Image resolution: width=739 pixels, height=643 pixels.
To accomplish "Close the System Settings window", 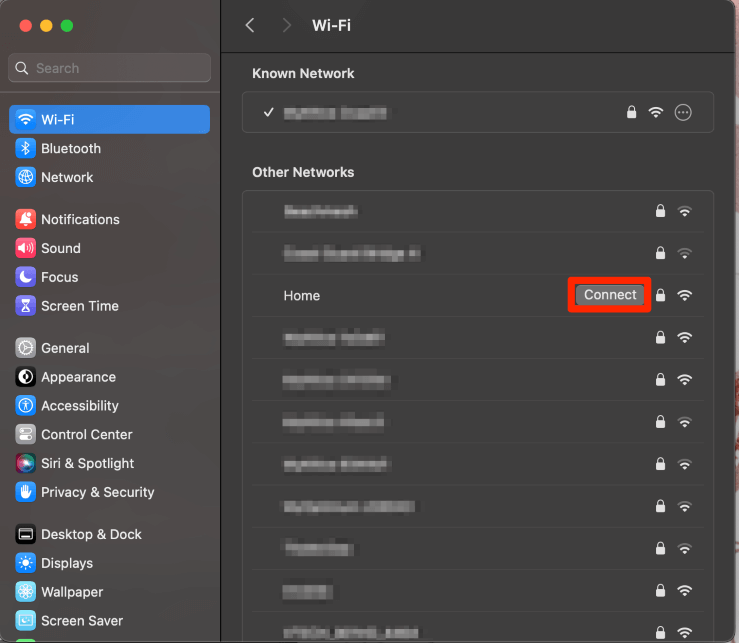I will (x=25, y=25).
